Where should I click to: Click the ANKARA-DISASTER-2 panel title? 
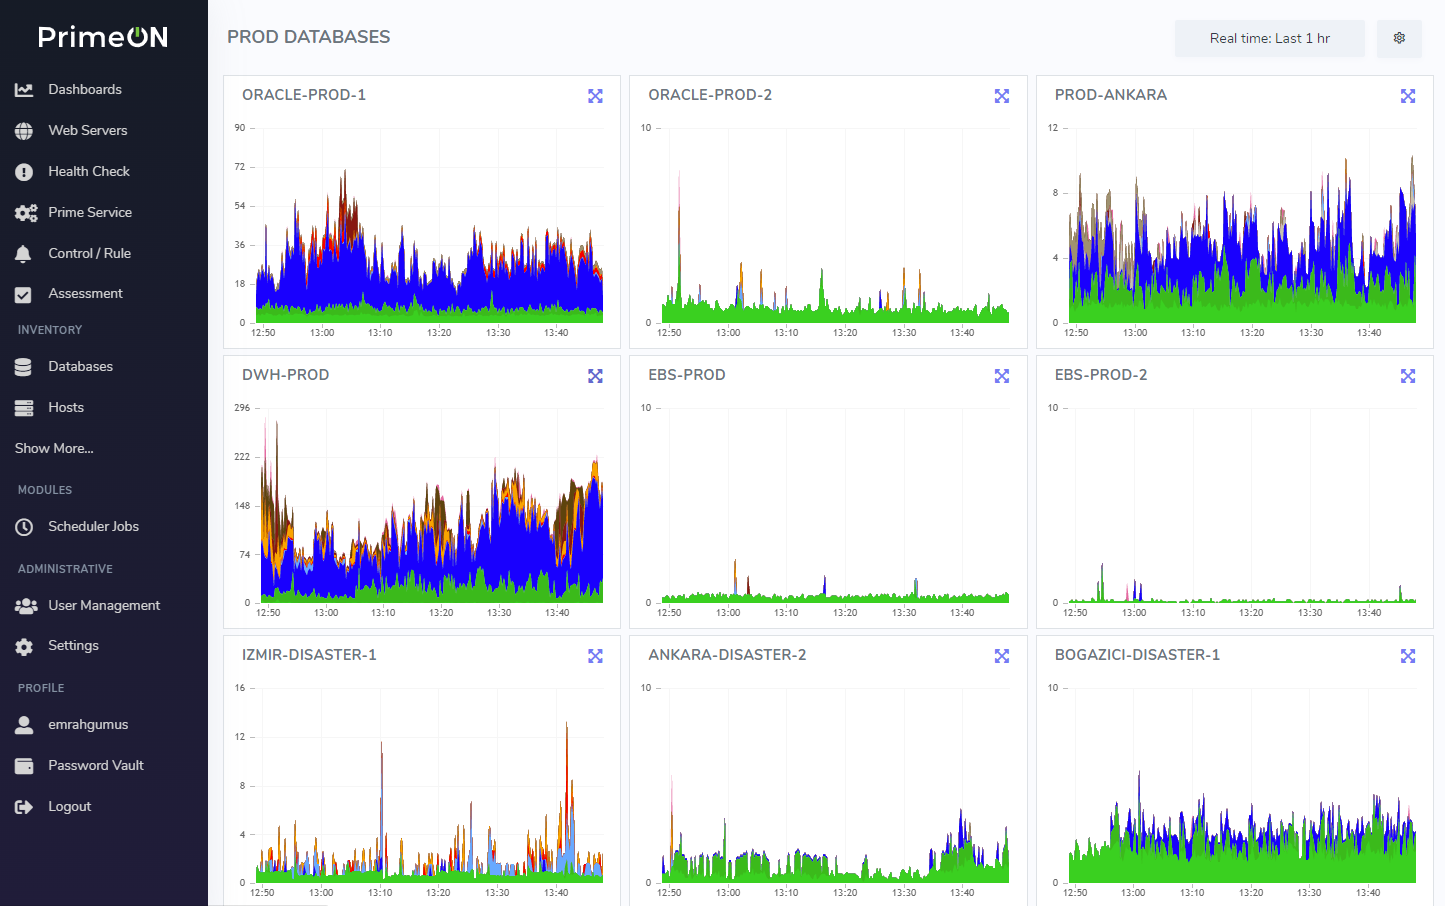point(727,655)
